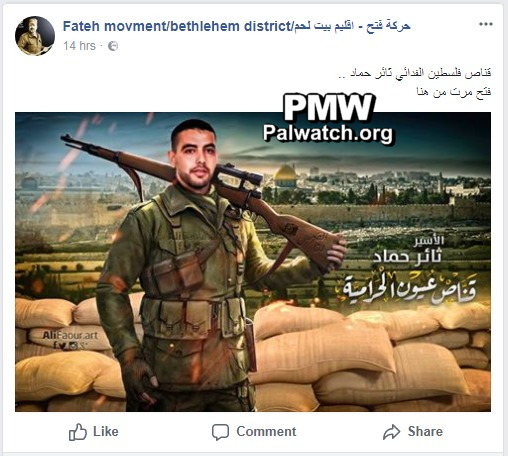Click the AliFaour.art signature on image
The height and width of the screenshot is (456, 508).
(70, 335)
